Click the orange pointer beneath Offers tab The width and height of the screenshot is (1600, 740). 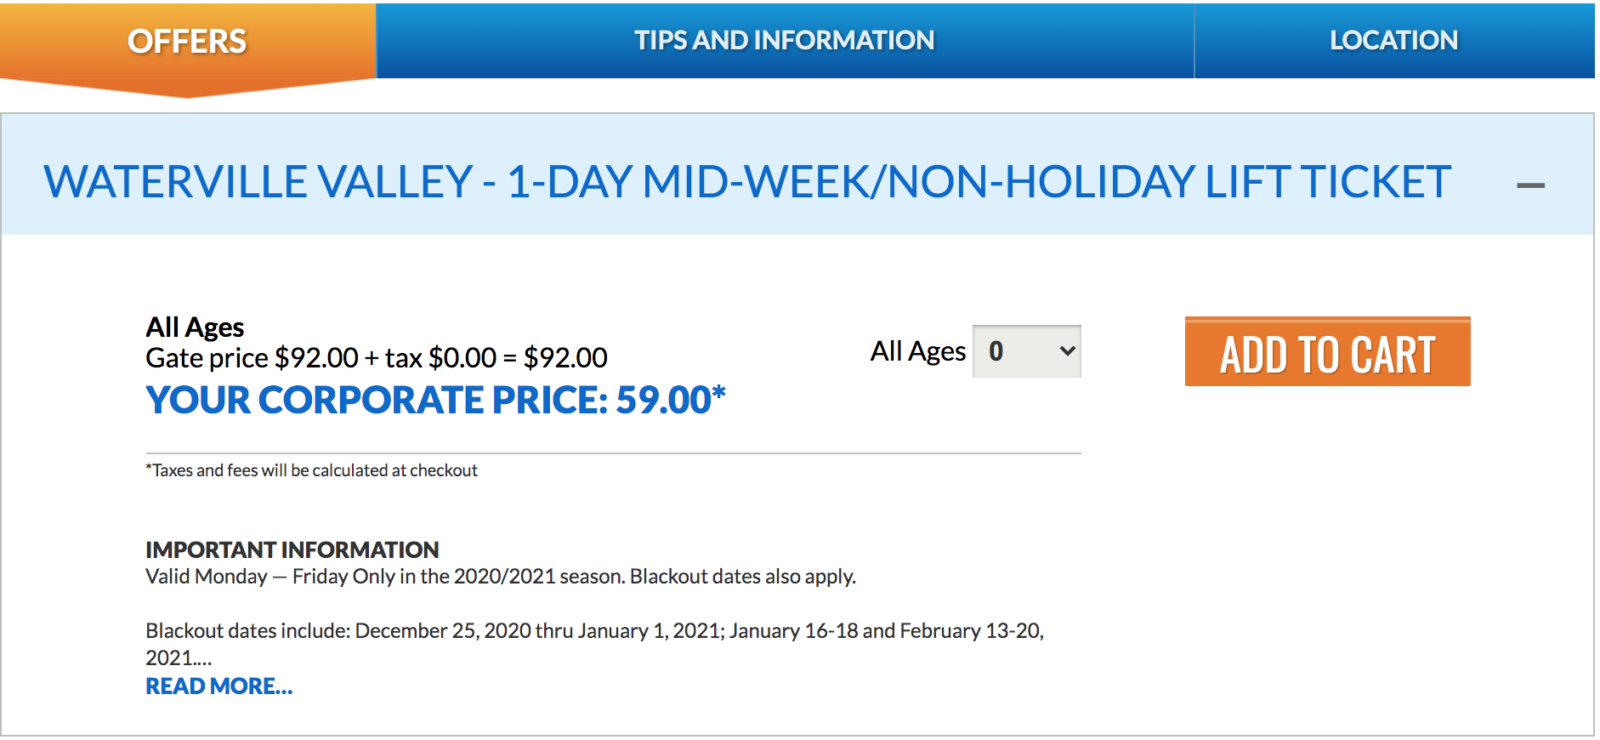click(187, 88)
